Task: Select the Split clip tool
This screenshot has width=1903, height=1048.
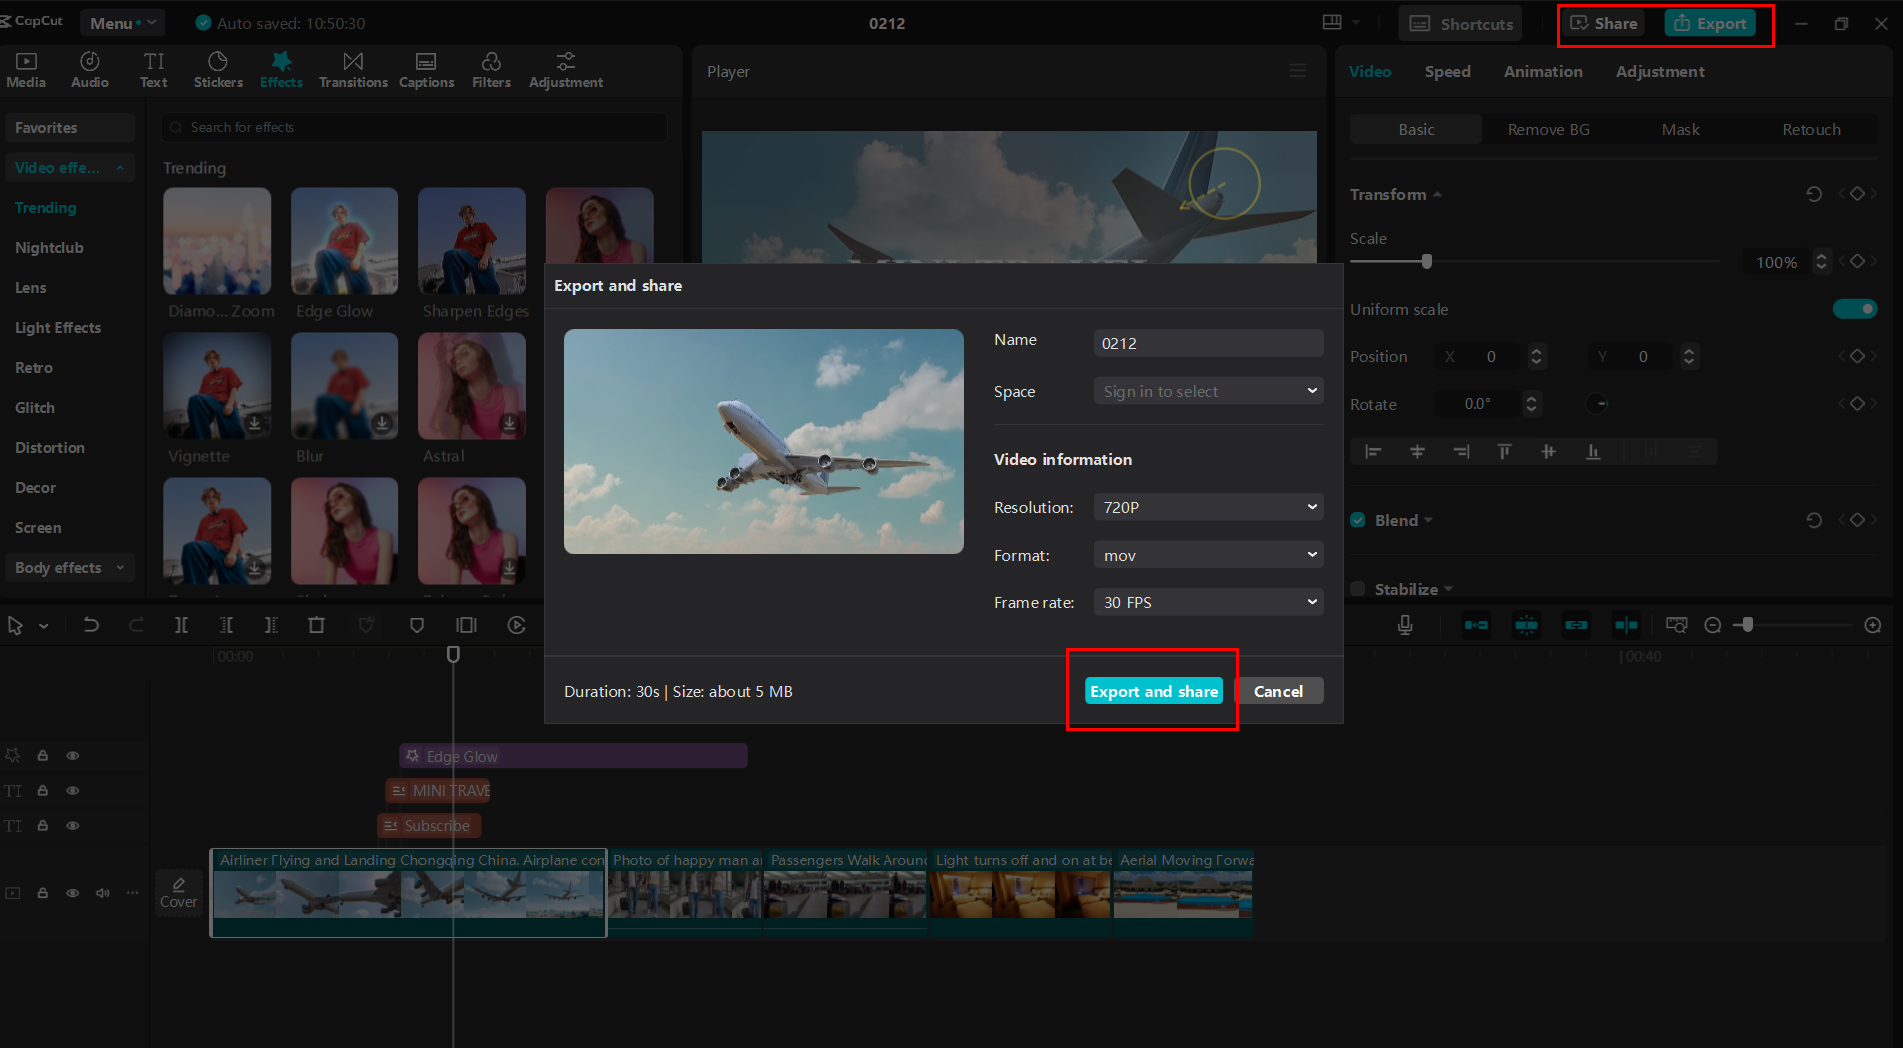Action: (x=181, y=624)
